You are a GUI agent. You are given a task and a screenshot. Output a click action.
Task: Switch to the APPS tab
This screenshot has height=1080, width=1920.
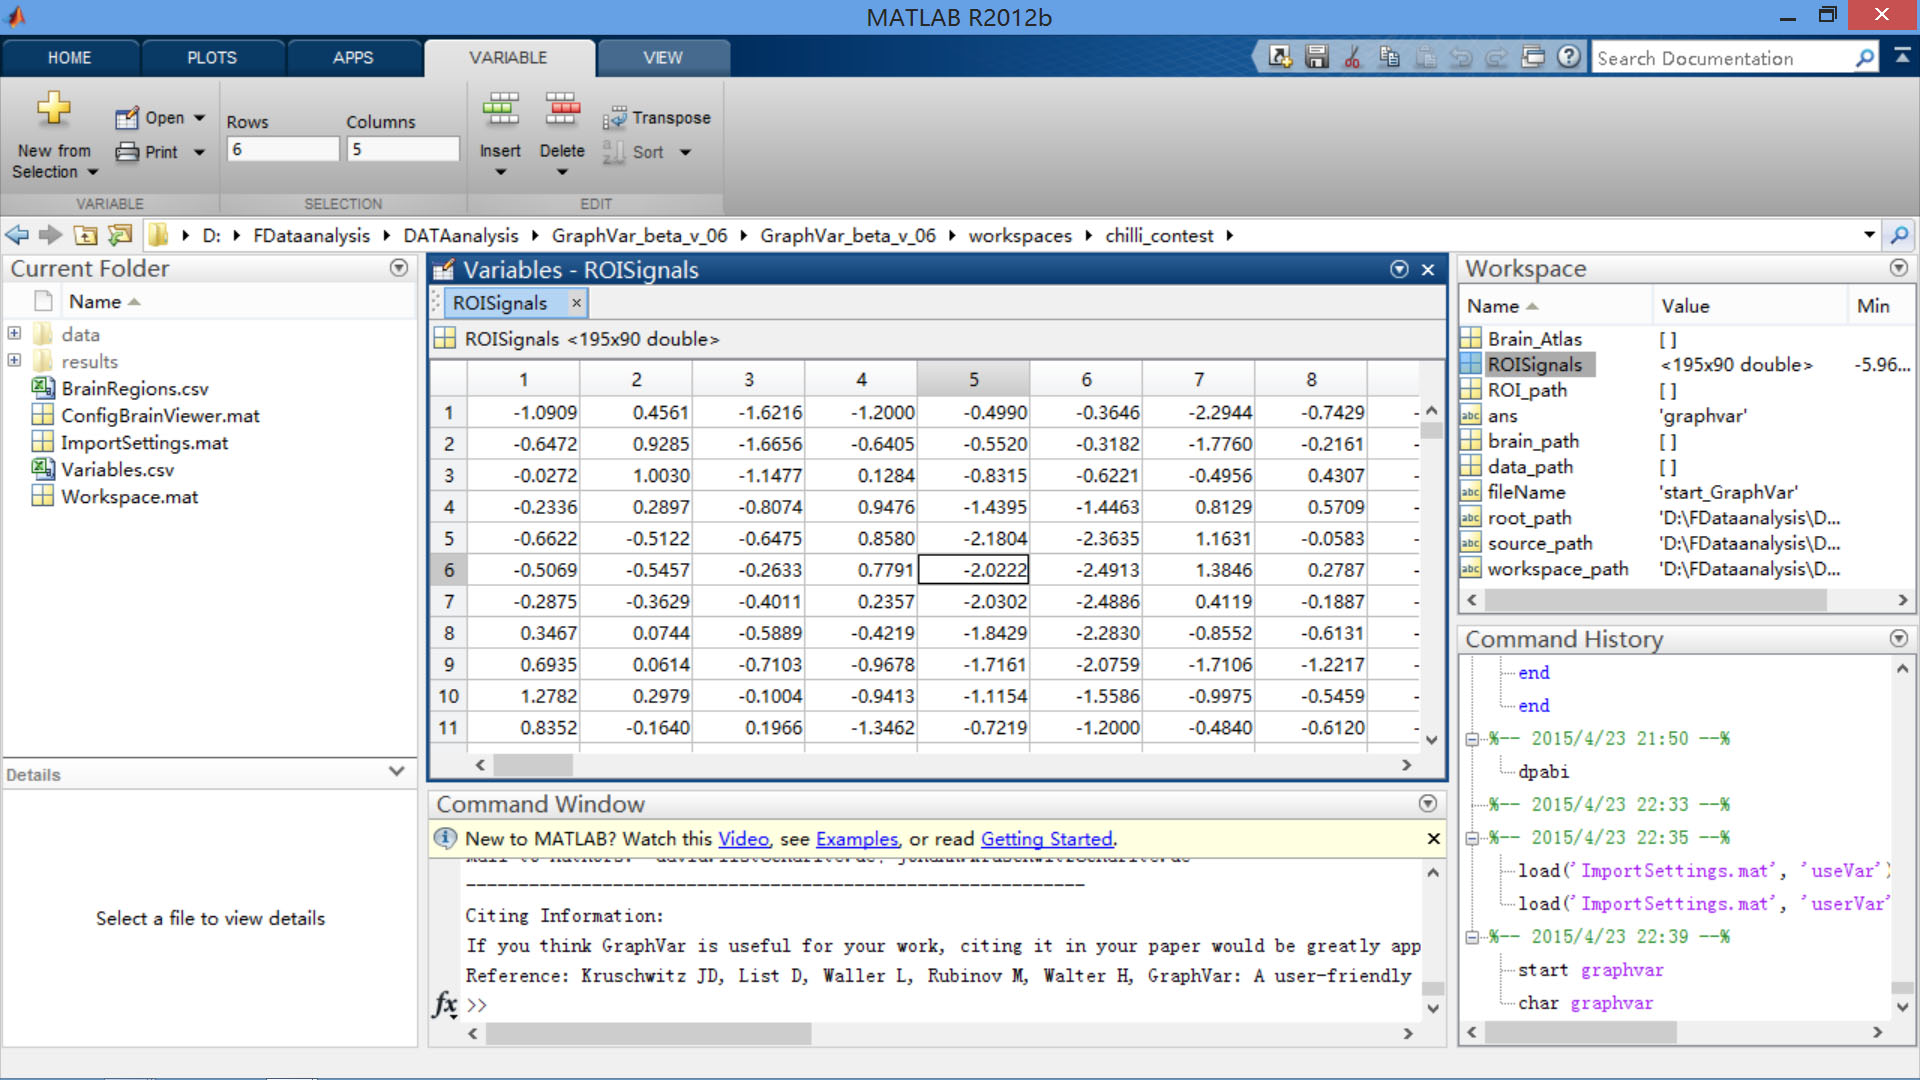pyautogui.click(x=353, y=58)
